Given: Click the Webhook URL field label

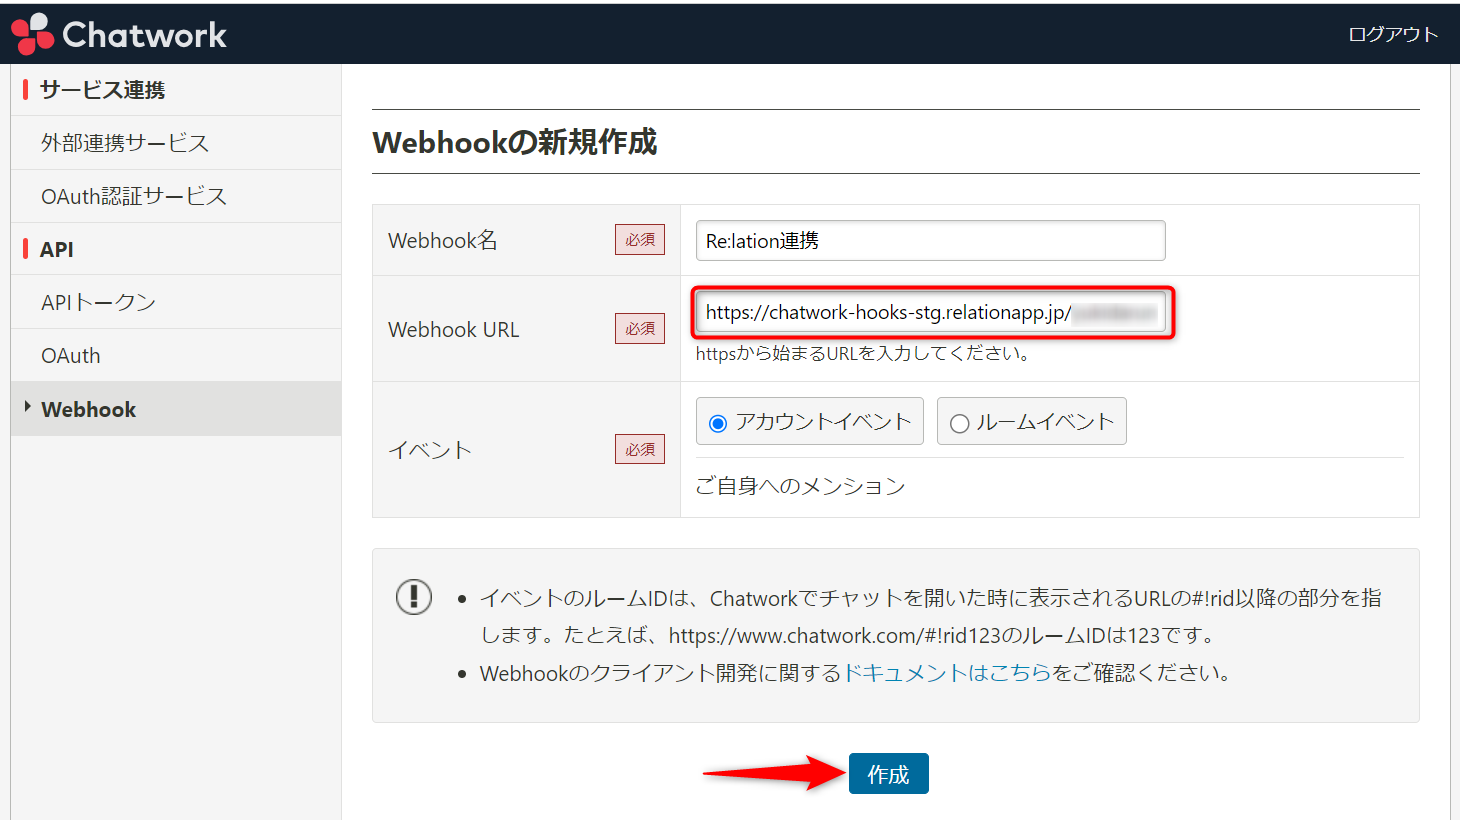Looking at the screenshot, I should [454, 329].
